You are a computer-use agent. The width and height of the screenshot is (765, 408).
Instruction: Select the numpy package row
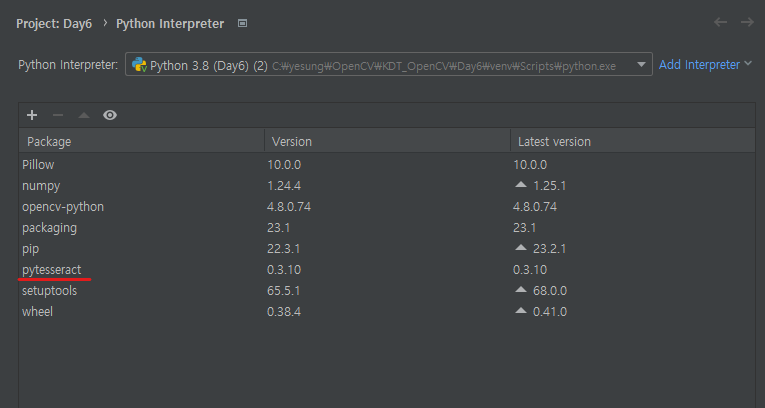pyautogui.click(x=387, y=185)
